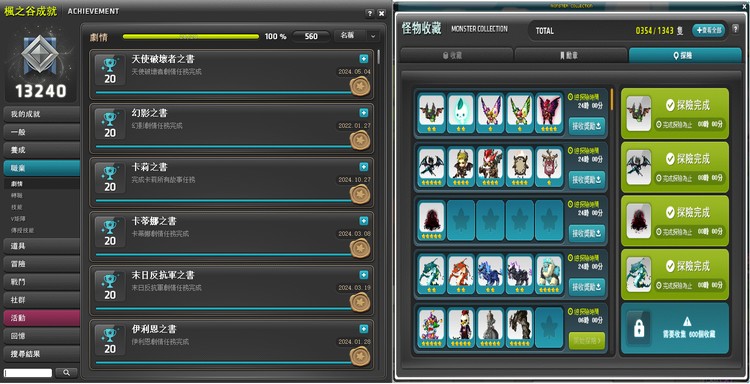Screen dimensions: 750x384
Task: Click the gold medal stamp on 幻影之書
Action: pyautogui.click(x=360, y=141)
